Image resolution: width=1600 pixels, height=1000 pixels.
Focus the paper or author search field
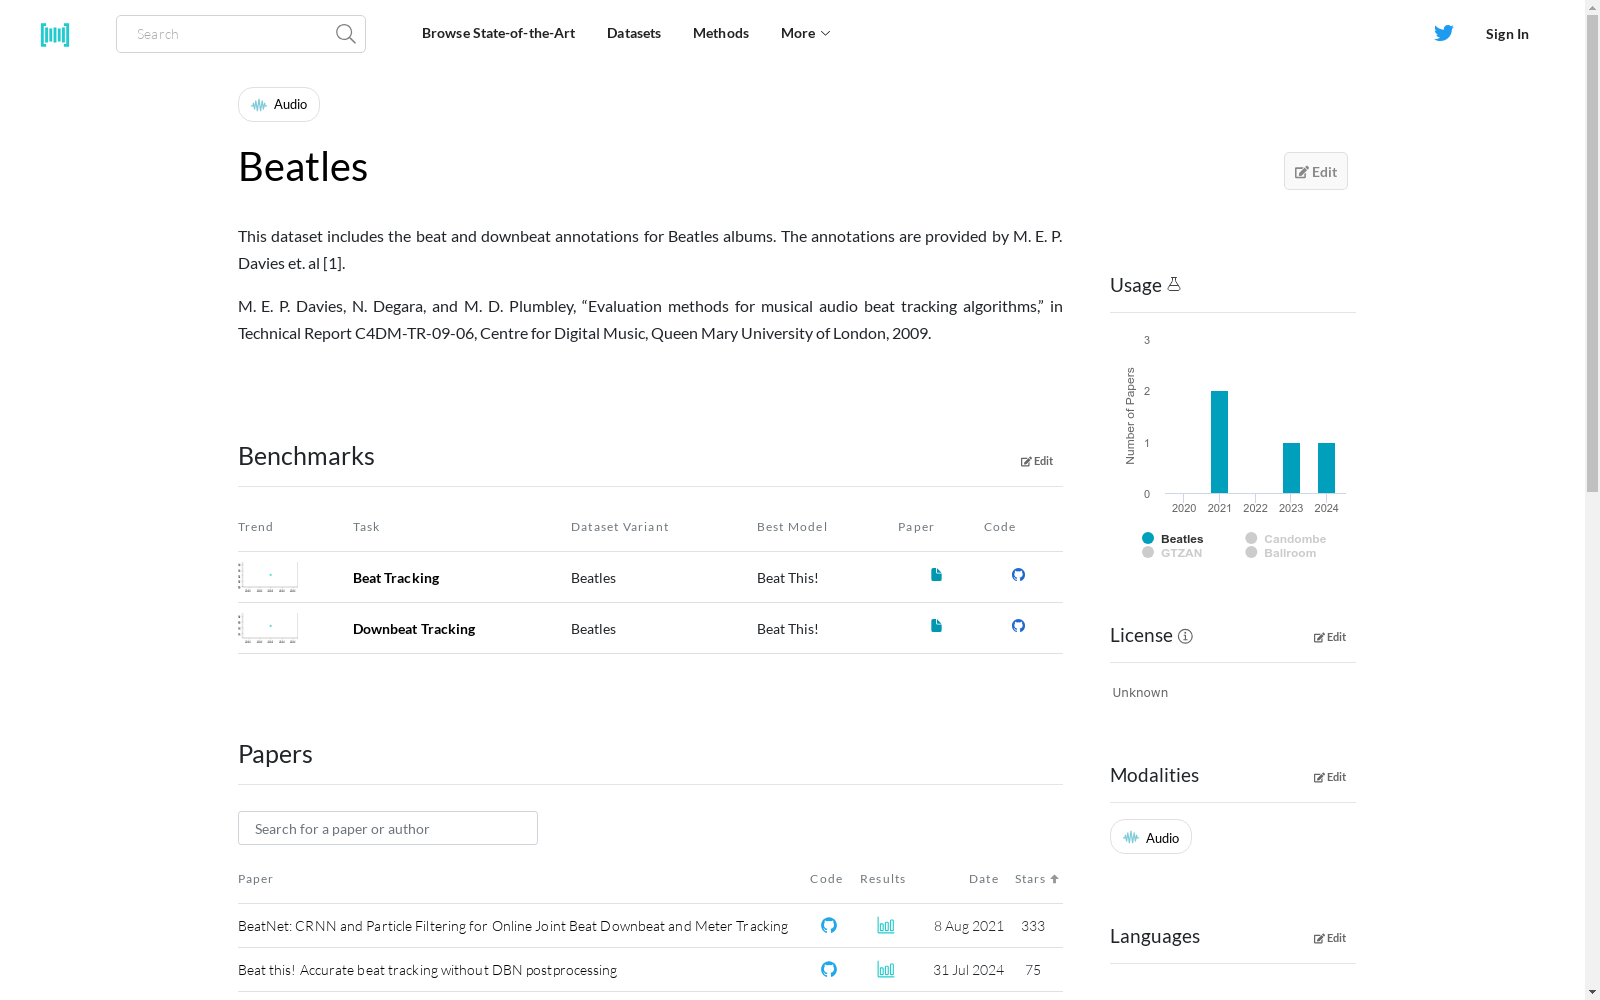point(388,828)
